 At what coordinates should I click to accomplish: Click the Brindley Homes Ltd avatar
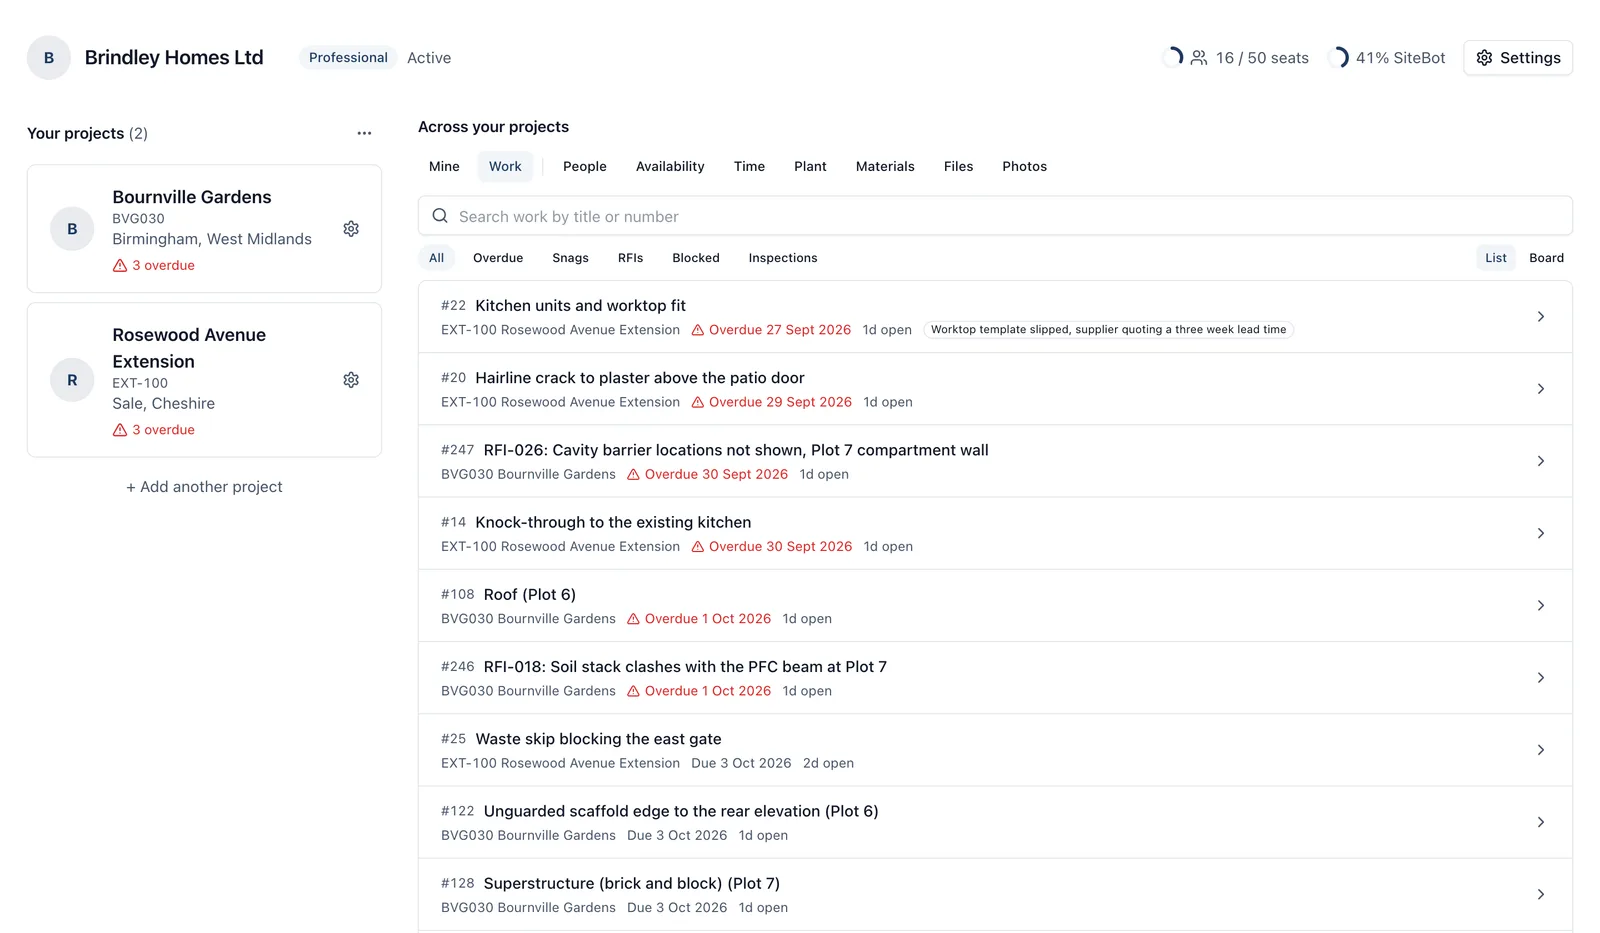pyautogui.click(x=49, y=58)
